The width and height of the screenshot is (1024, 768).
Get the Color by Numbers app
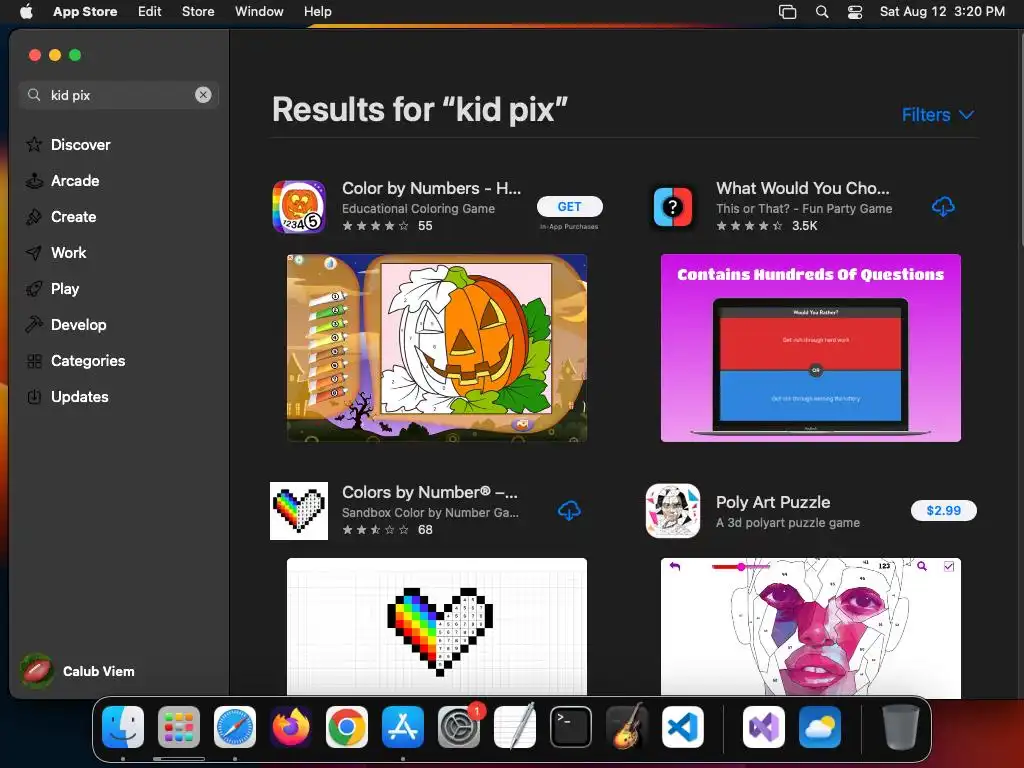pos(569,206)
